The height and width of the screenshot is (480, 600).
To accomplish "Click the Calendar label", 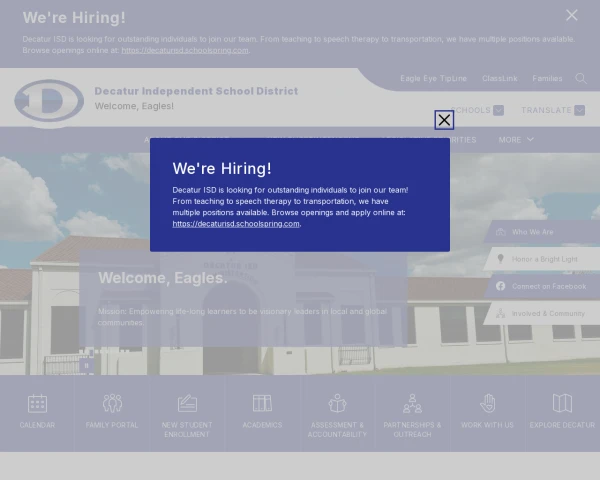I will pyautogui.click(x=37, y=425).
